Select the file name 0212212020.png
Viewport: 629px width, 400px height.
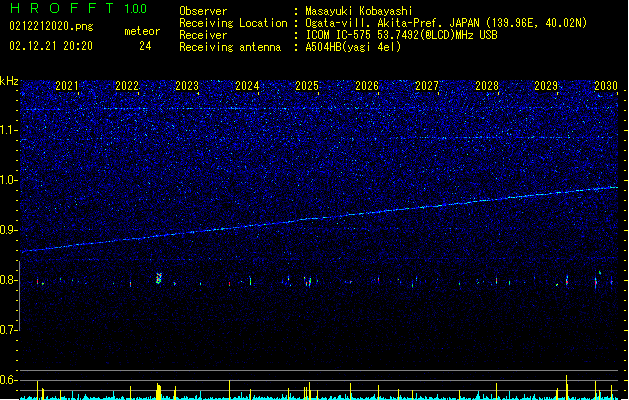click(x=51, y=26)
